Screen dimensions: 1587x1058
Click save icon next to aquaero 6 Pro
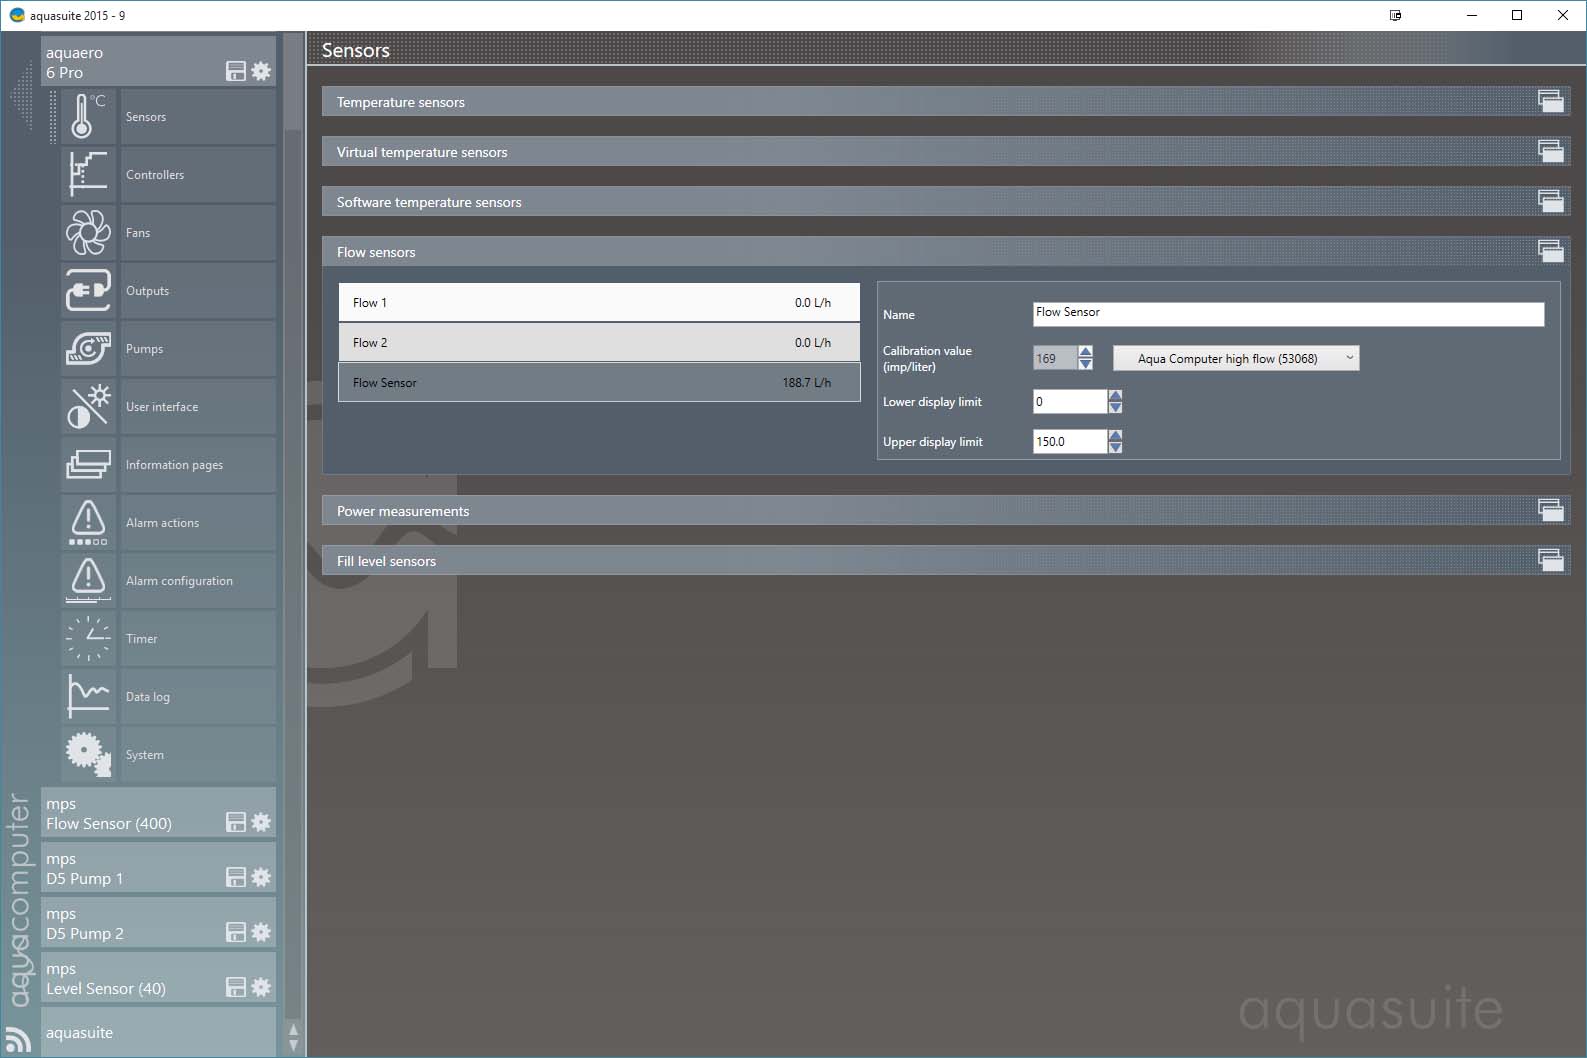point(236,71)
